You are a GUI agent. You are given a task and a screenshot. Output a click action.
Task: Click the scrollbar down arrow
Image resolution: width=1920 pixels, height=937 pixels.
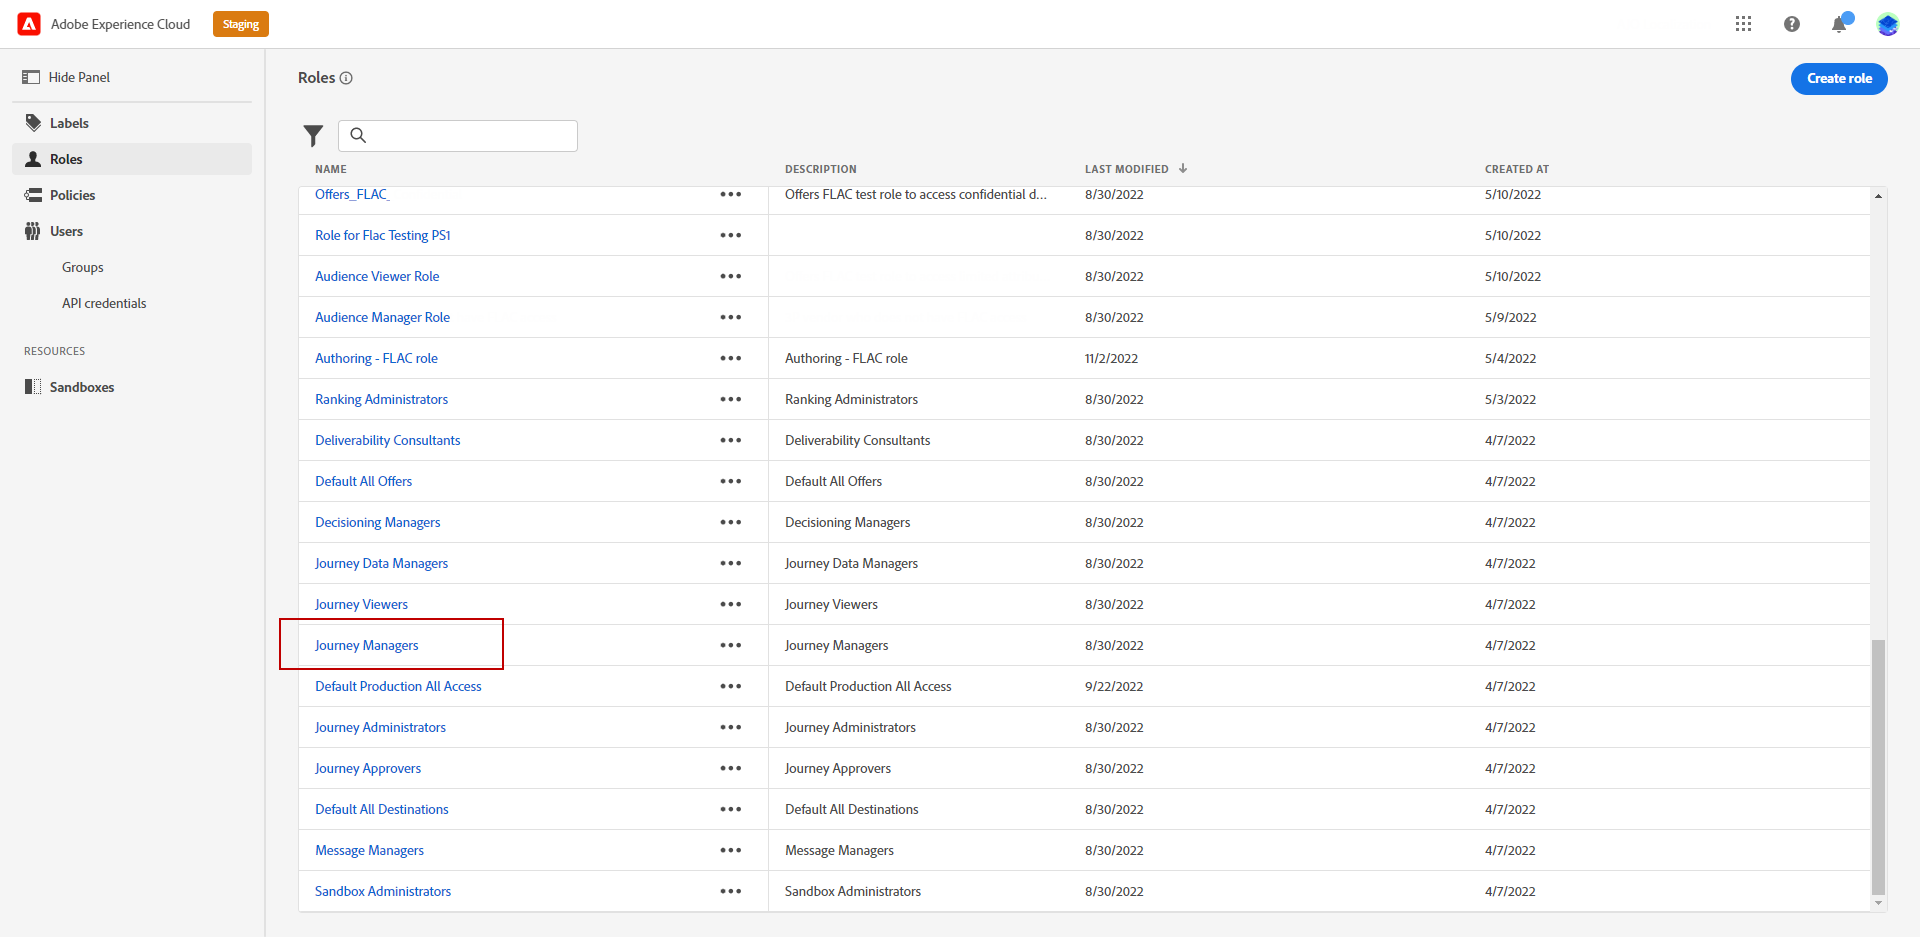pyautogui.click(x=1878, y=903)
